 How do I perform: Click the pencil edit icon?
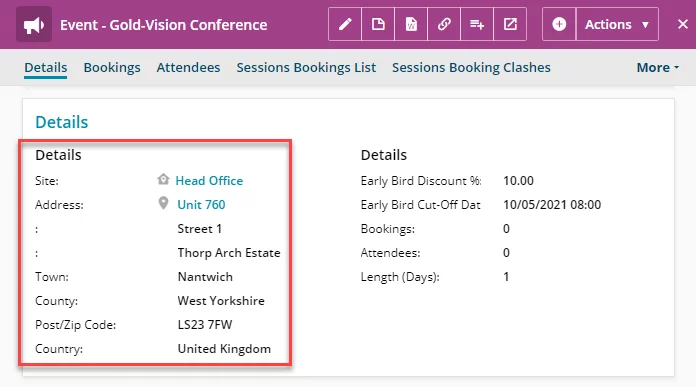(x=345, y=24)
